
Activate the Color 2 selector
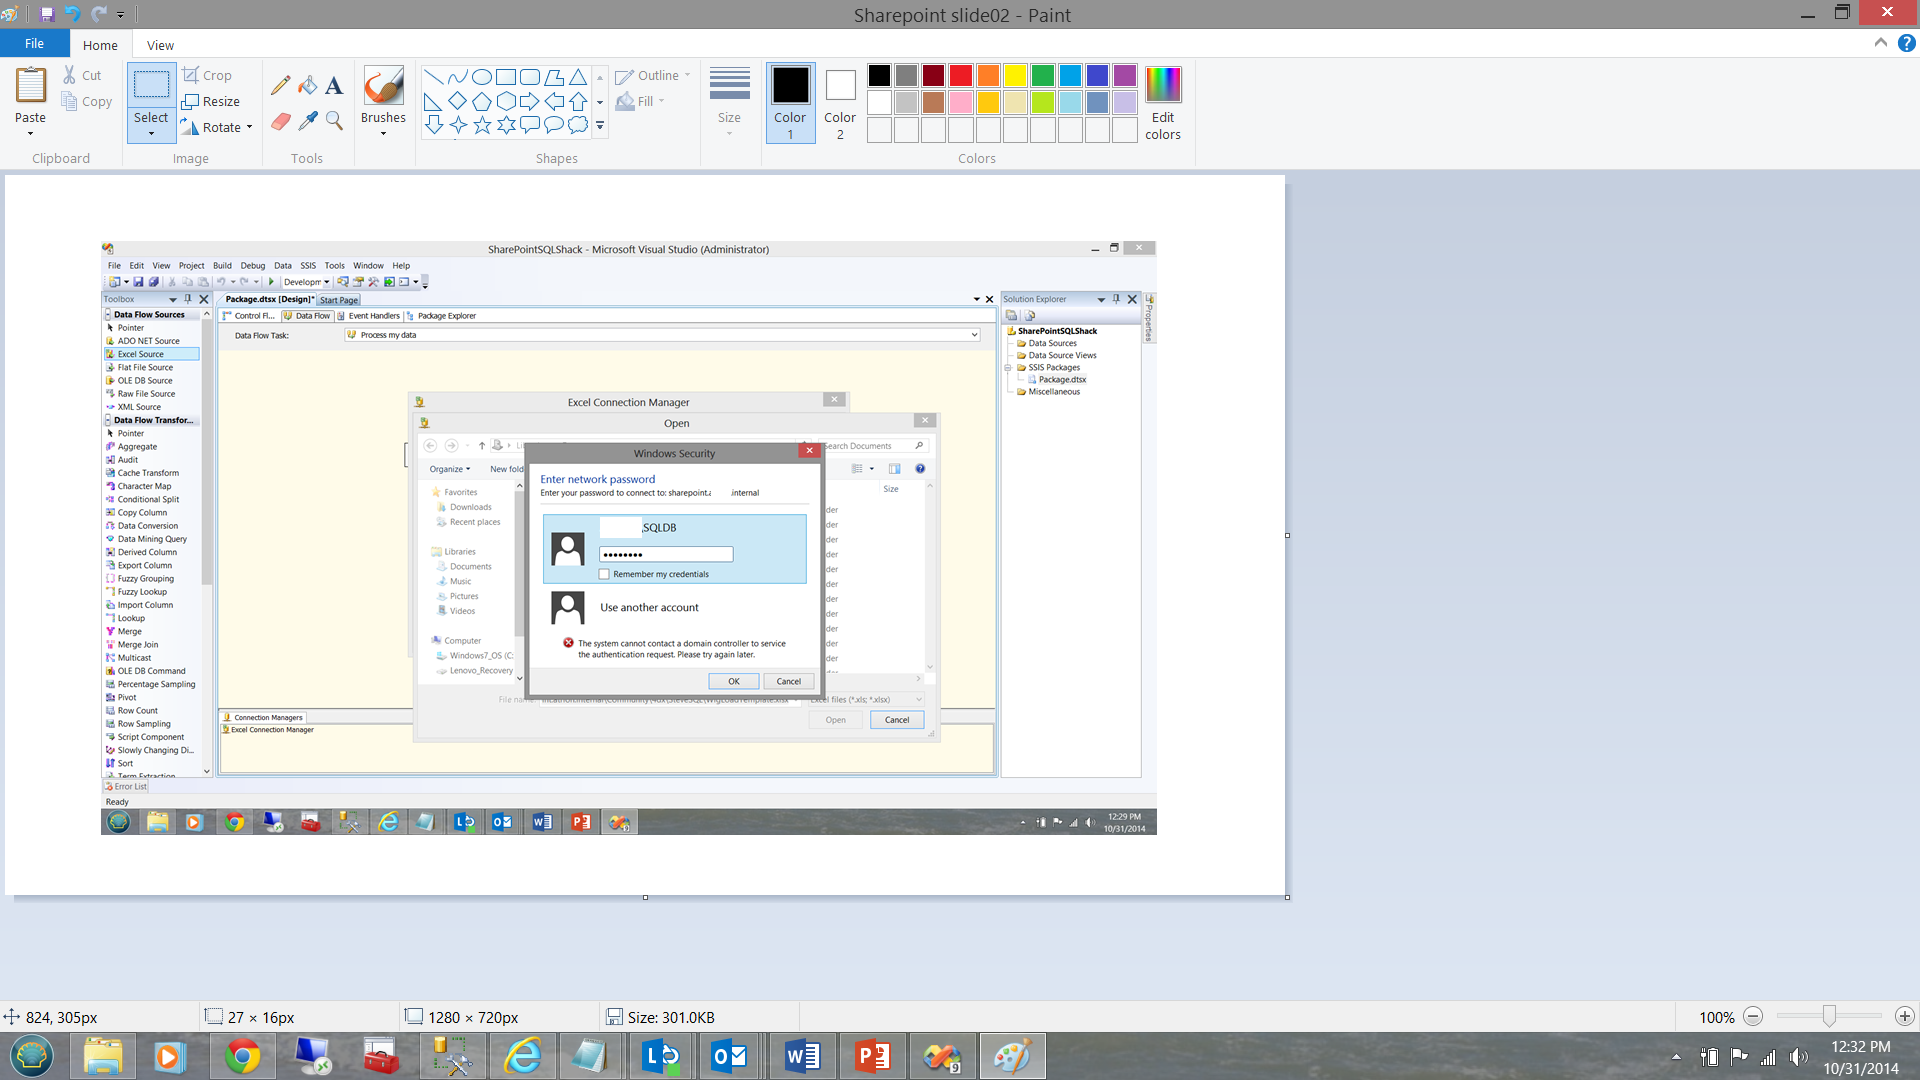[840, 102]
